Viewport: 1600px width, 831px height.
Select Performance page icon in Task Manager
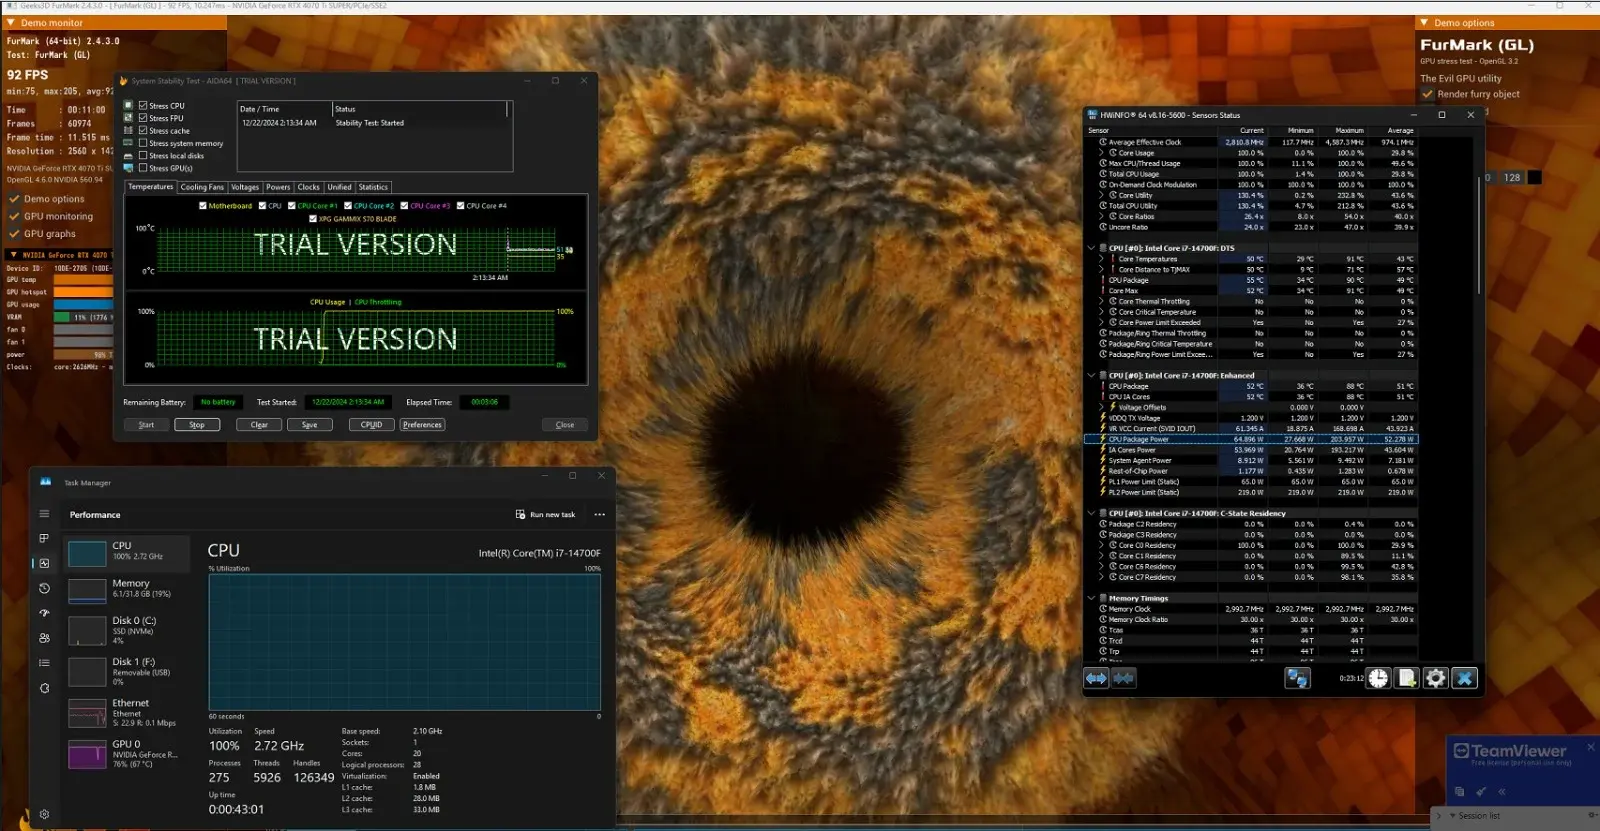click(x=44, y=563)
